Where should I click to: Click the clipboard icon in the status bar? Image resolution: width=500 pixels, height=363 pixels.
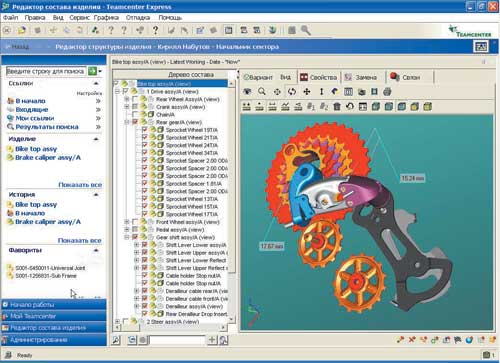pyautogui.click(x=487, y=355)
